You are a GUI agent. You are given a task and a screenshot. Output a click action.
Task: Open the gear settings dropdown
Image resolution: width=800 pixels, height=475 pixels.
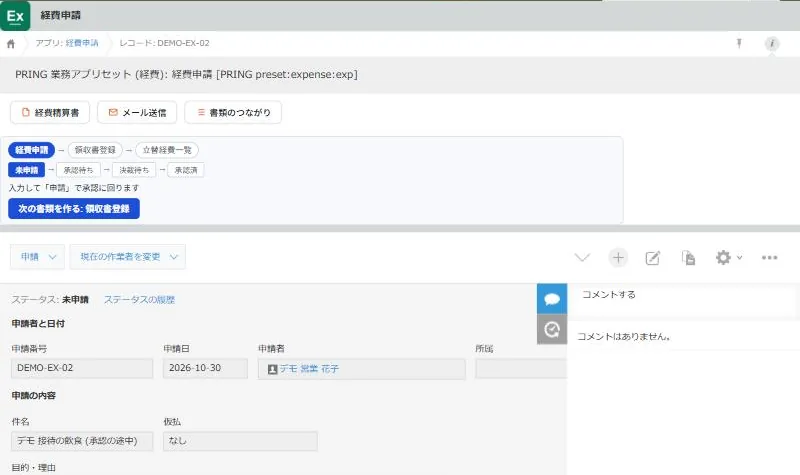[728, 258]
